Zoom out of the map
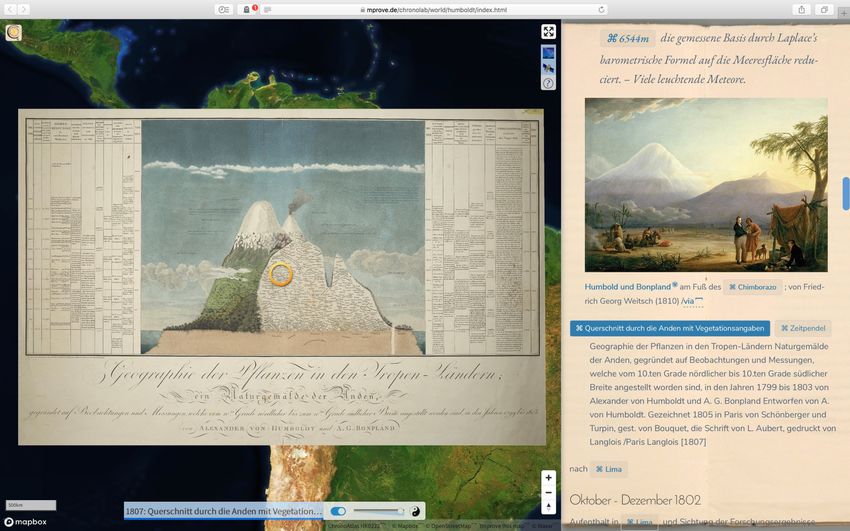 click(549, 492)
